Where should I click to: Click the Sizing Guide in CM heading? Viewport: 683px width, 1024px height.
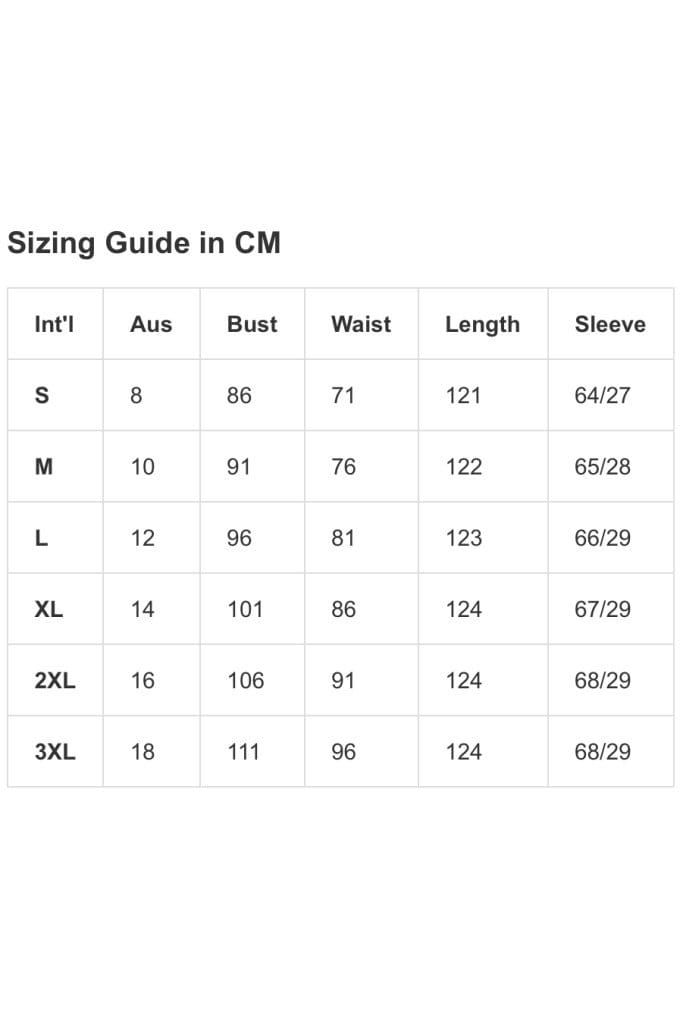coord(144,243)
